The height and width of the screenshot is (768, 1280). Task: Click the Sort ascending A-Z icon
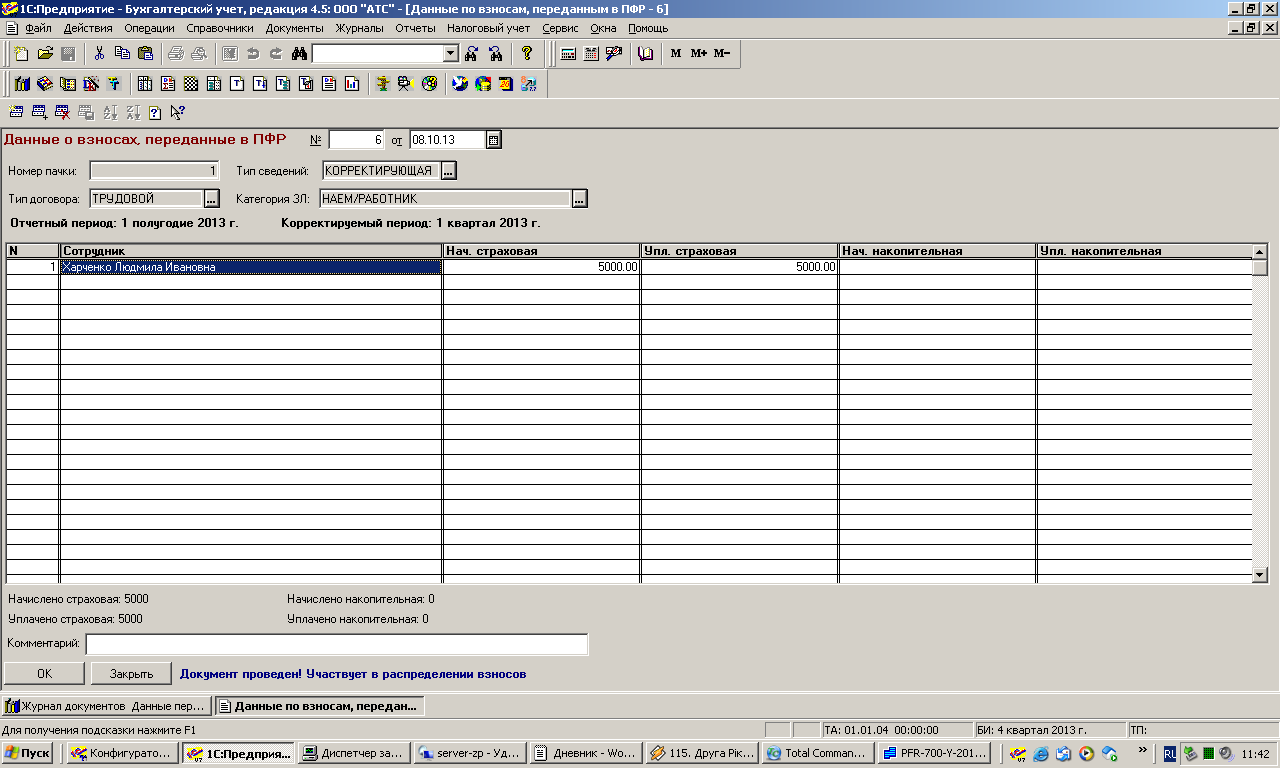pos(110,112)
